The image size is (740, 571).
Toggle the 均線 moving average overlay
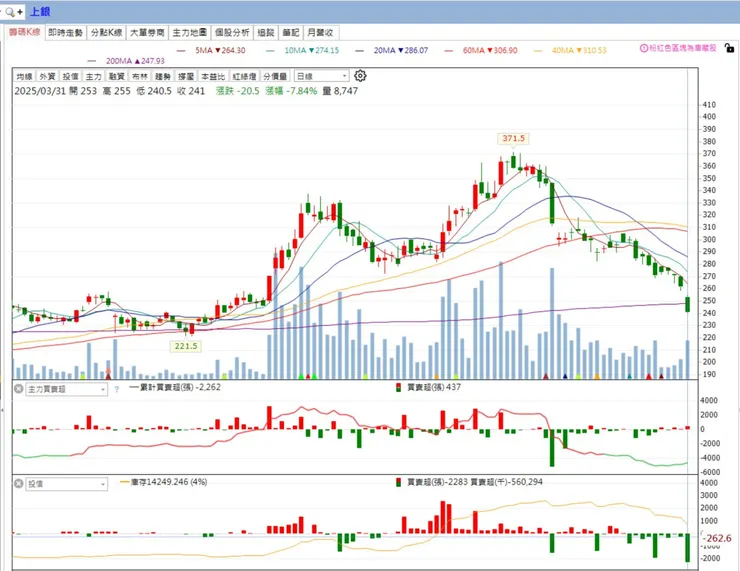click(x=24, y=76)
